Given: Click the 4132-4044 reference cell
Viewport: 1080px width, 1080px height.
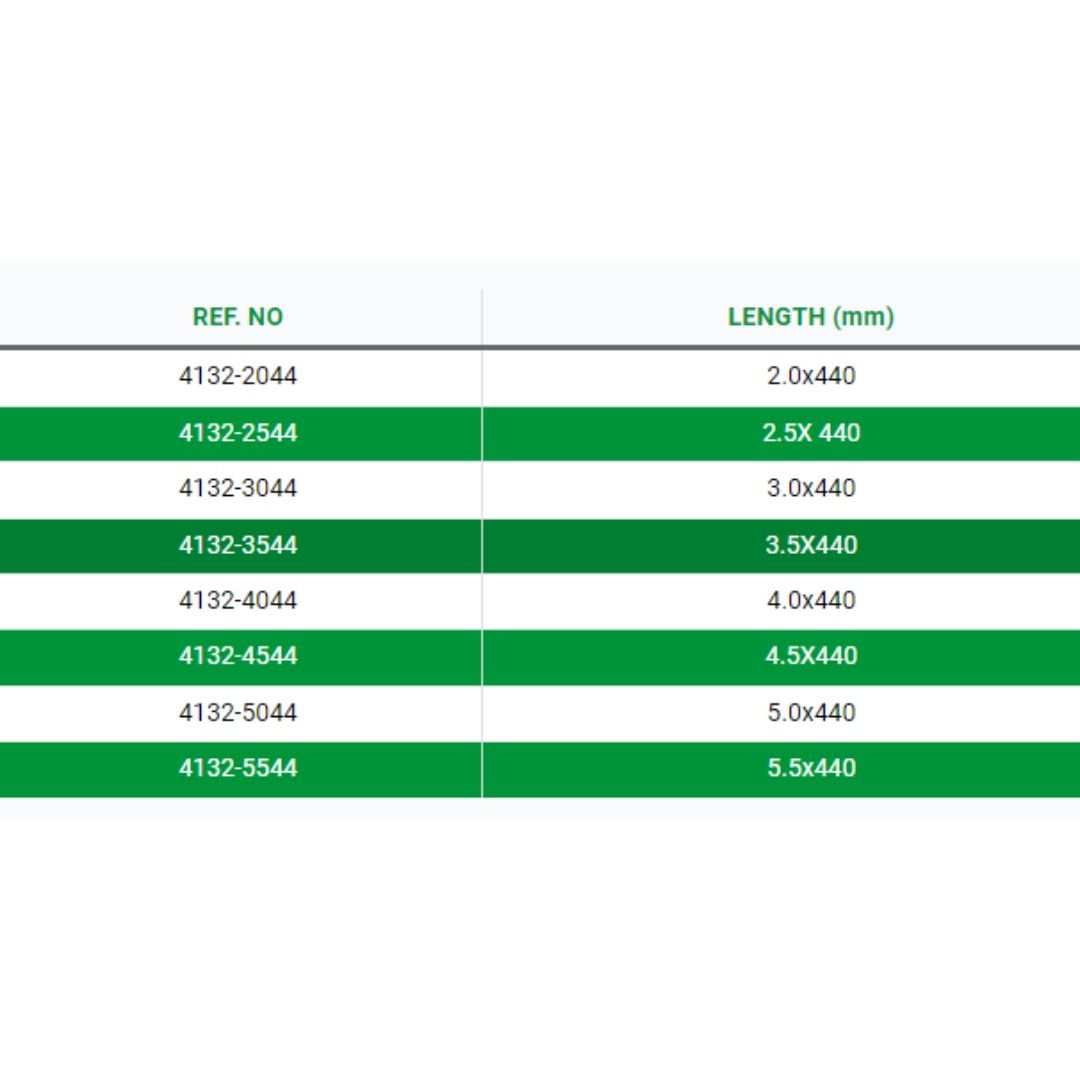Looking at the screenshot, I should pos(238,601).
